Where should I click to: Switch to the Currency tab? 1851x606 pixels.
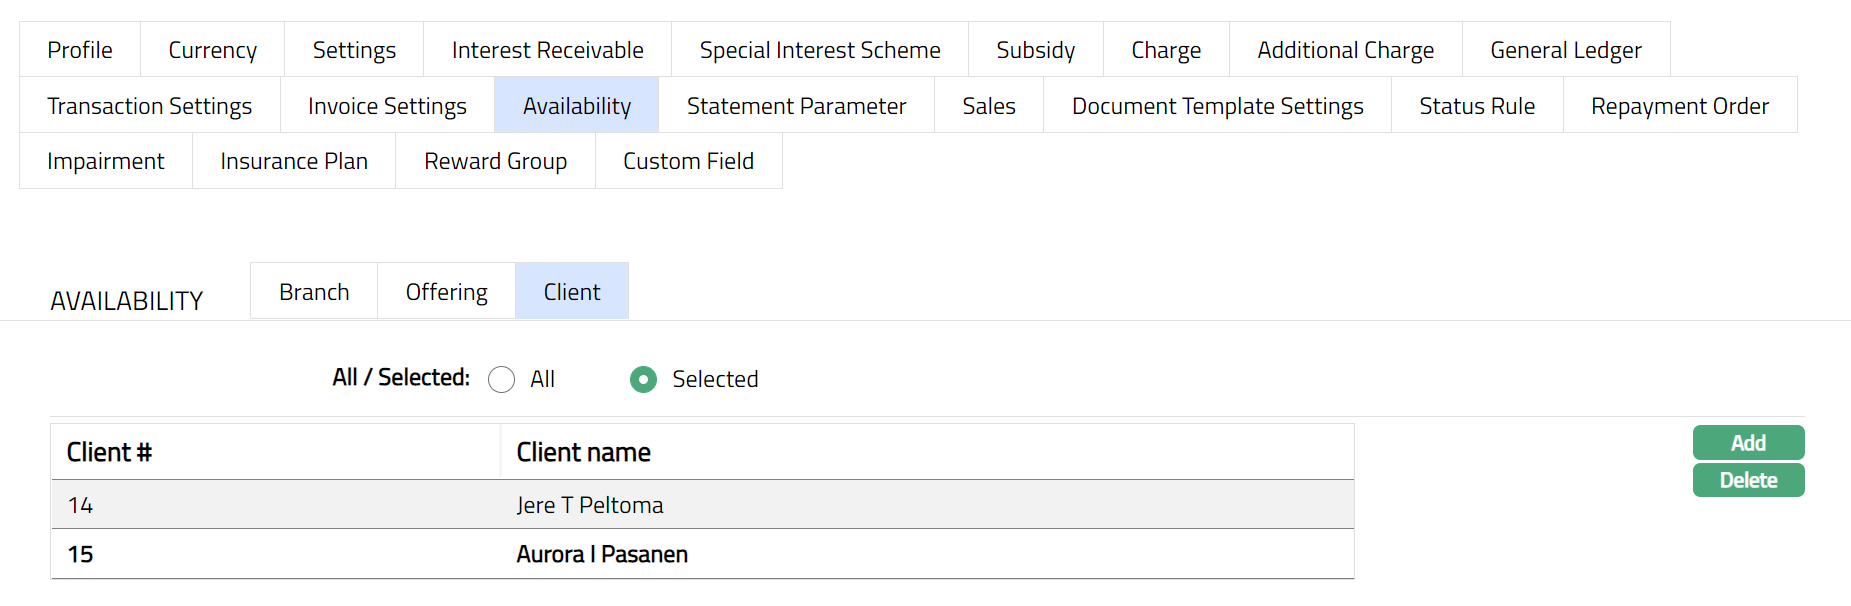pos(212,50)
